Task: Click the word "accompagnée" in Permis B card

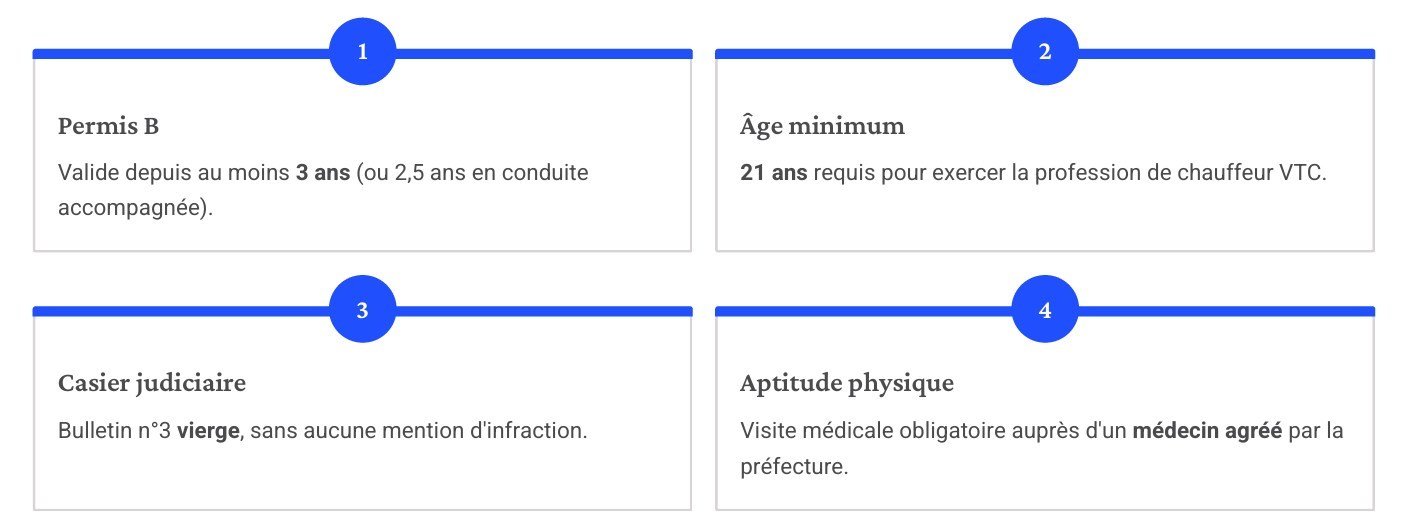Action: coord(133,210)
